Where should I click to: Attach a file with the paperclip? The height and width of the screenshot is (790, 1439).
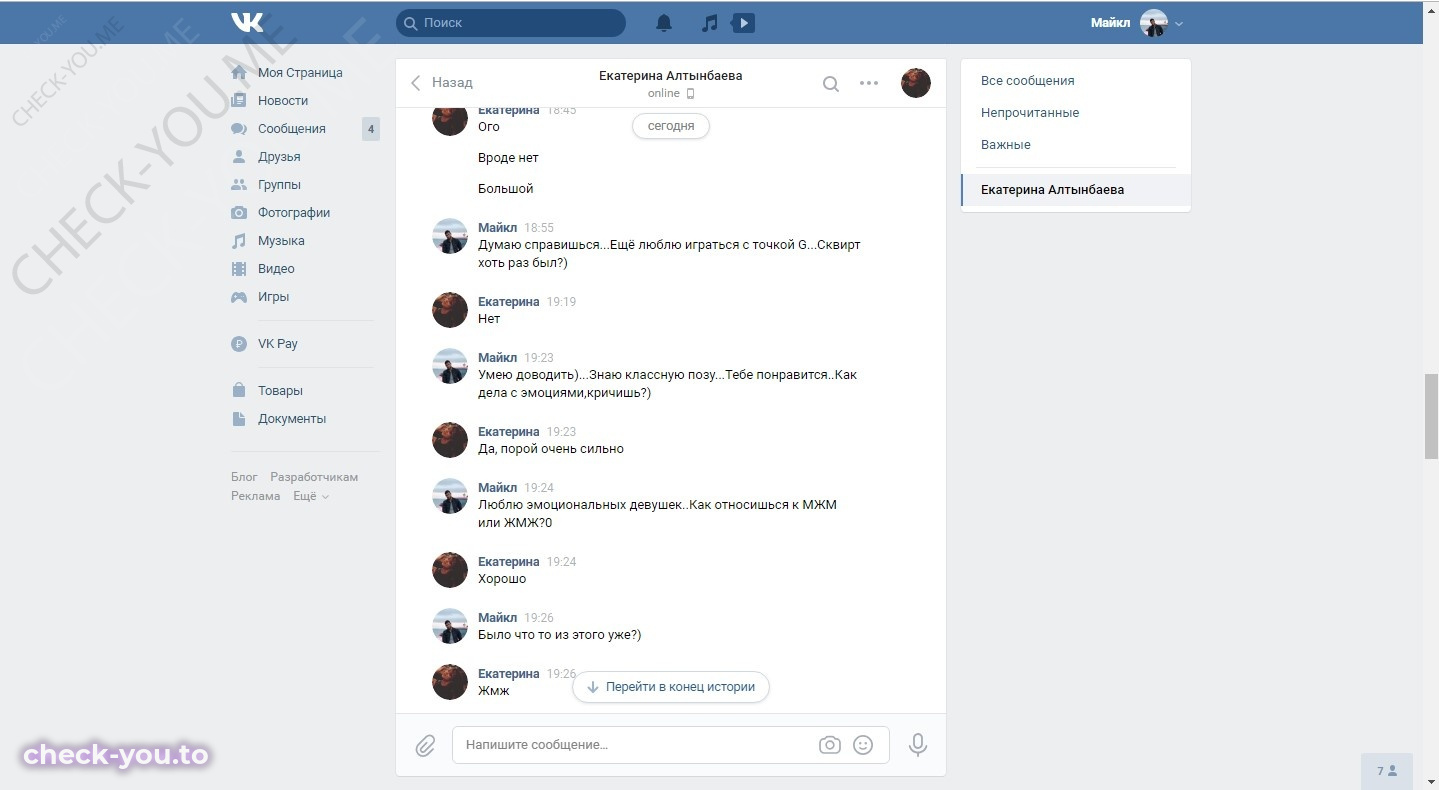[426, 745]
